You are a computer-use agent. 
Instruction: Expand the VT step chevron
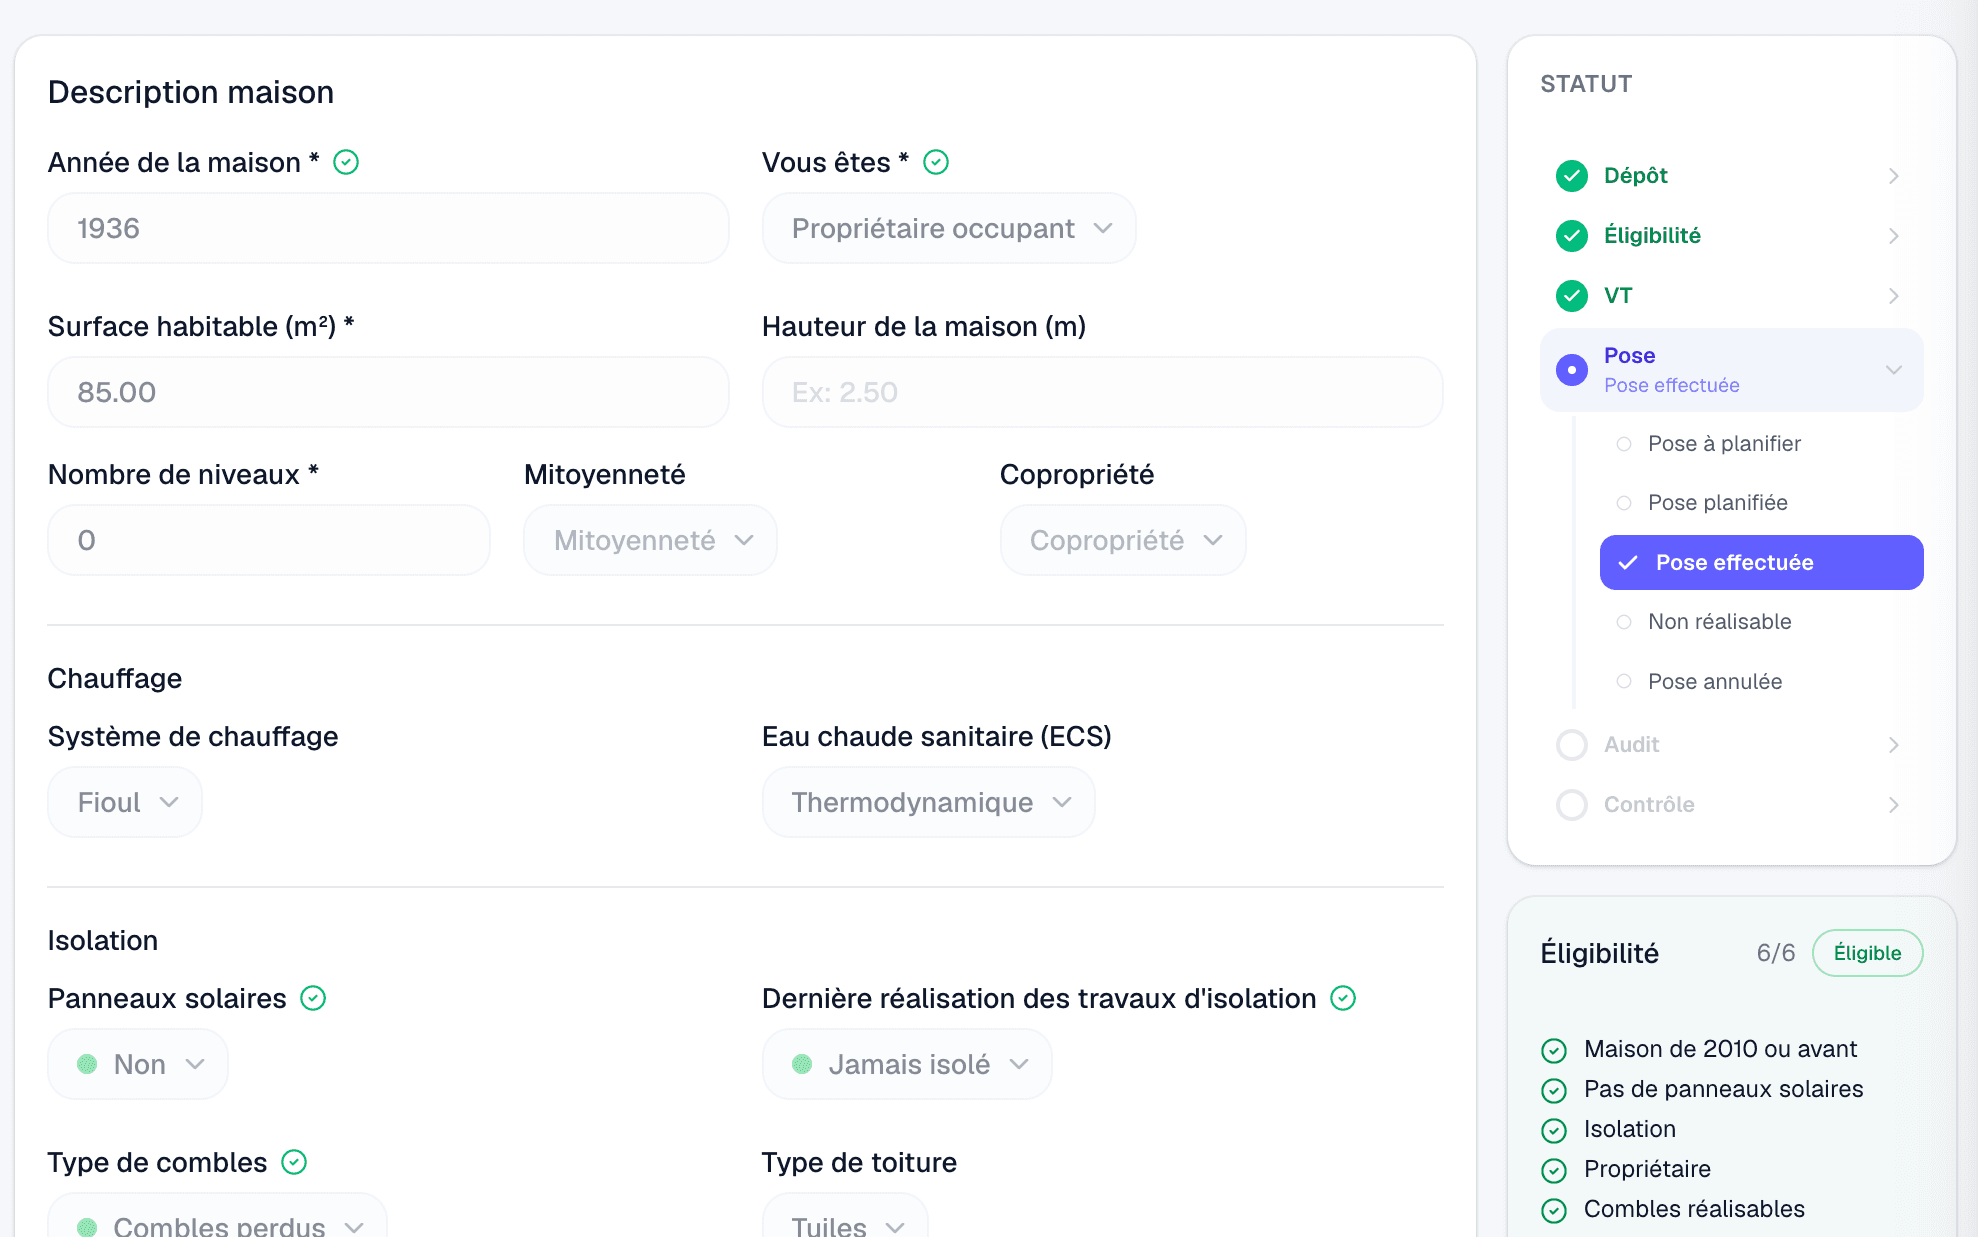click(x=1894, y=296)
